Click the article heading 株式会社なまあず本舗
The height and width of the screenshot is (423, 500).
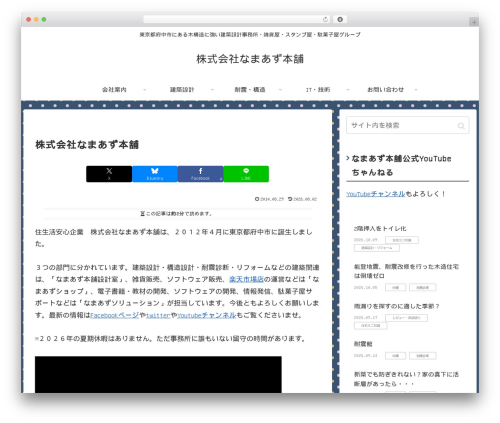click(87, 145)
